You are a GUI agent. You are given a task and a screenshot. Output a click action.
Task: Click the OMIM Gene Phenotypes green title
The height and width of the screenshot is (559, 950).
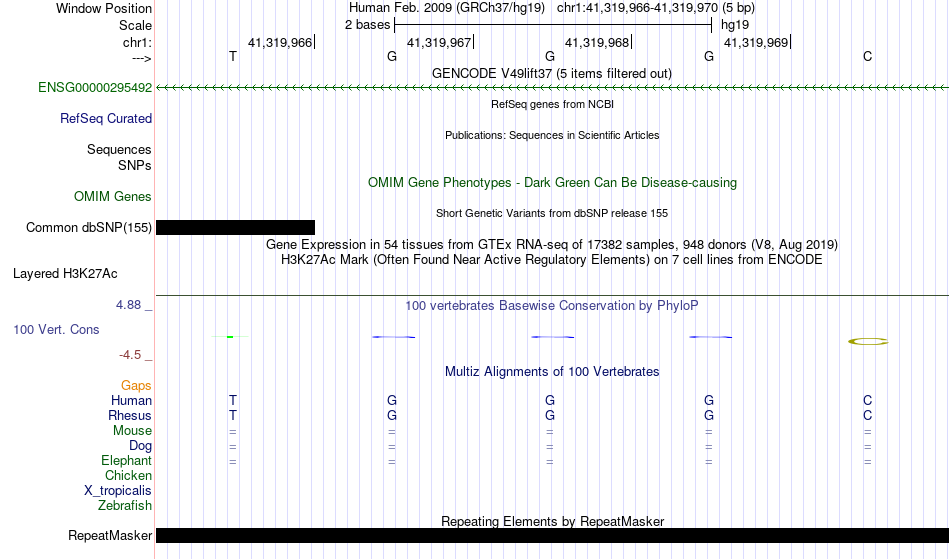[x=553, y=183]
